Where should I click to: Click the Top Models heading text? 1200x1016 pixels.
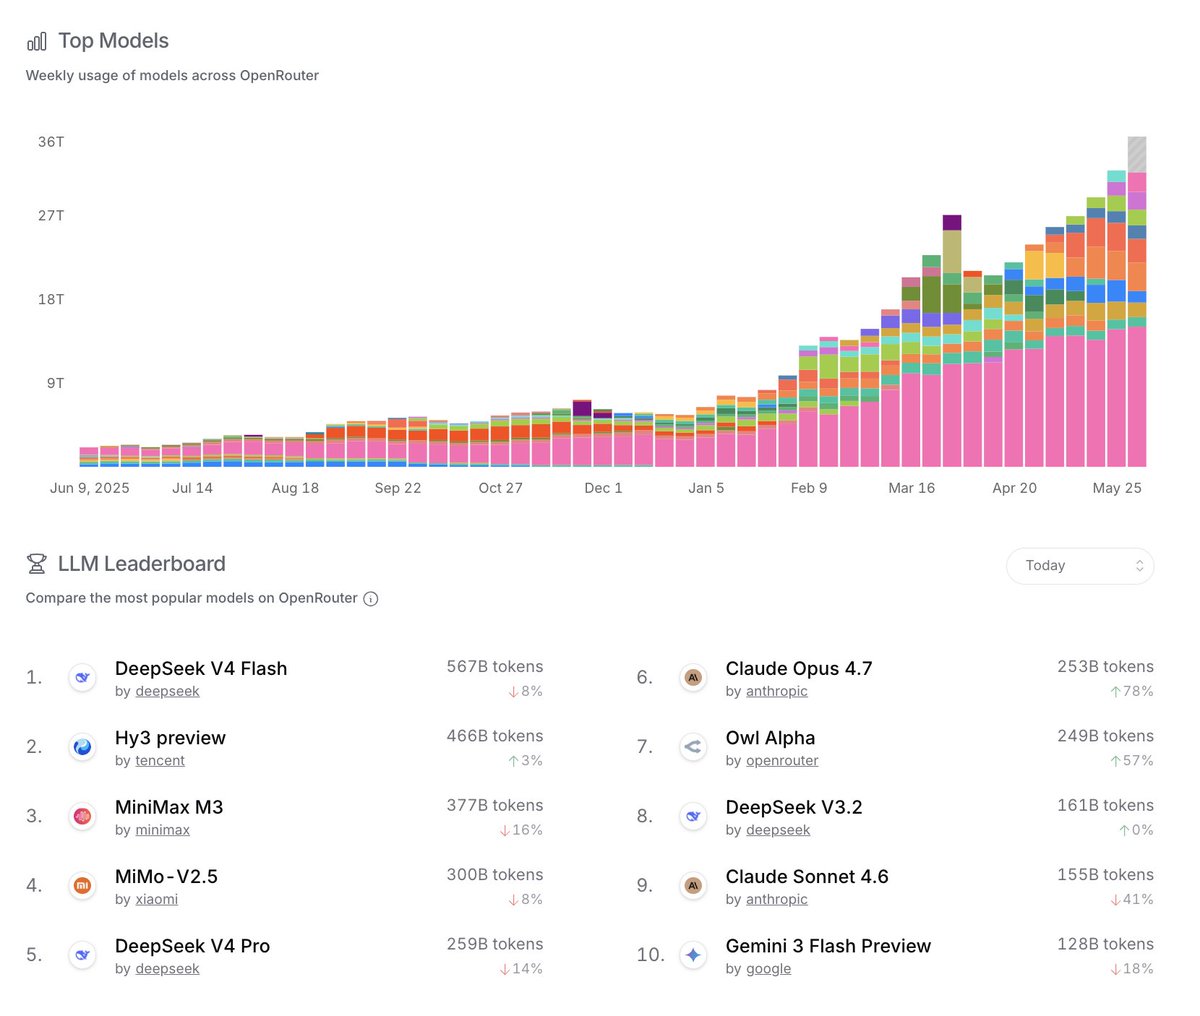tap(113, 41)
